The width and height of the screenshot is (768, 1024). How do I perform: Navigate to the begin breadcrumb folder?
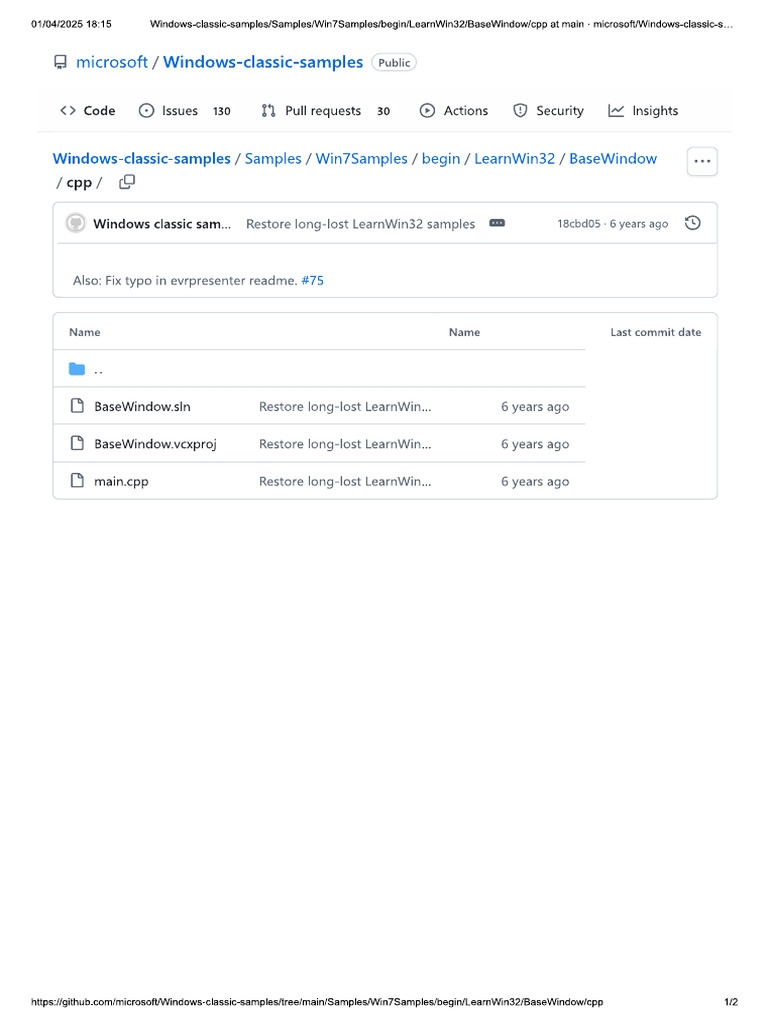point(441,159)
